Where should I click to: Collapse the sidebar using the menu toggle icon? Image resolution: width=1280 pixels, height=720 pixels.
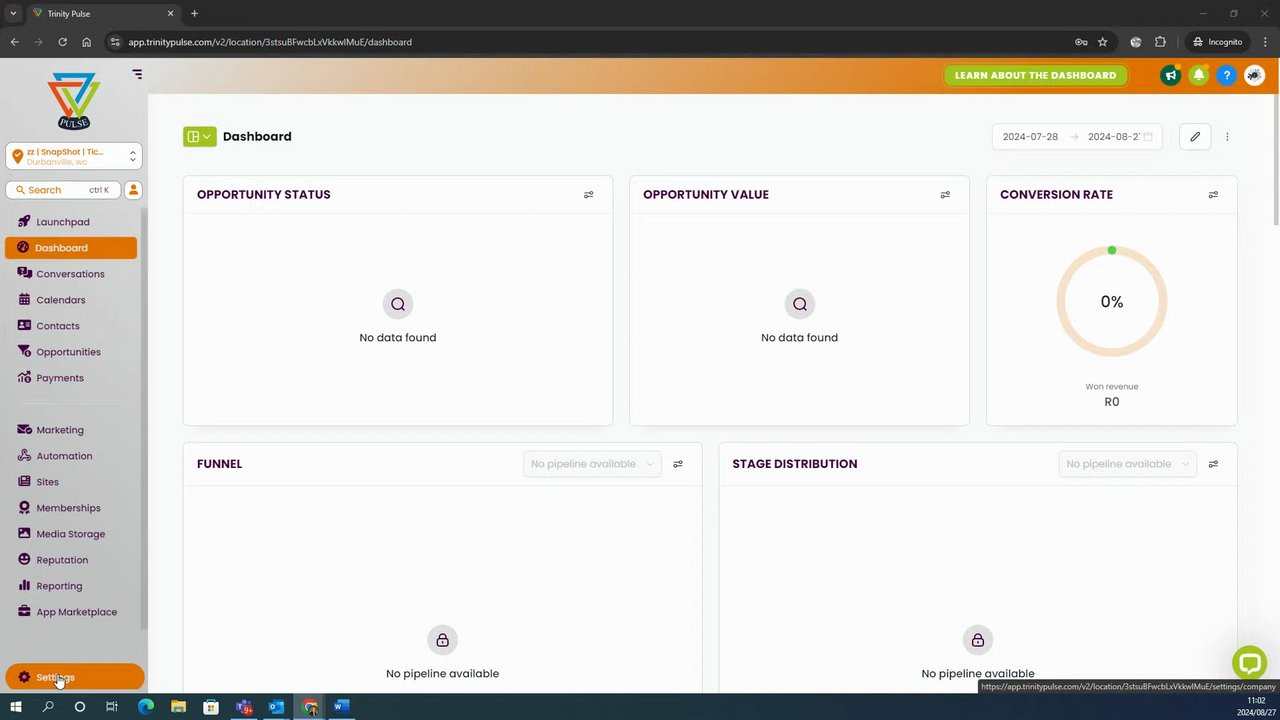pos(137,74)
